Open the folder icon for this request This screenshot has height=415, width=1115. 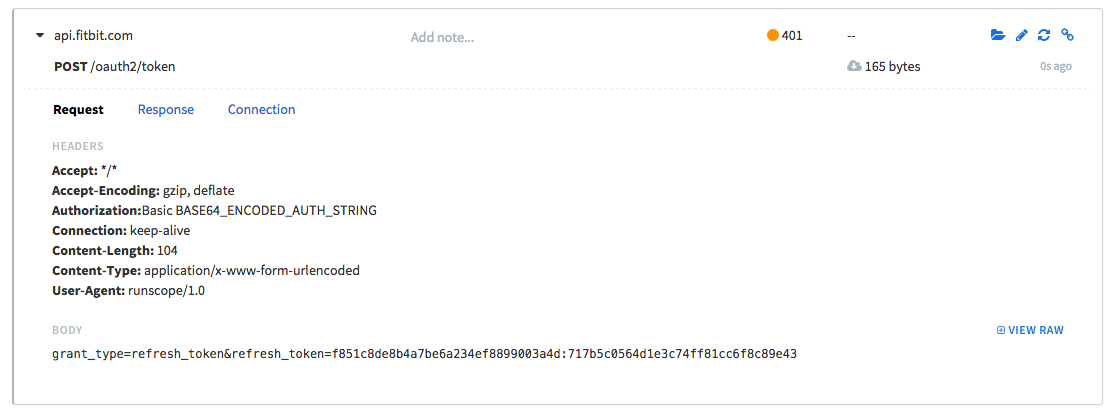[998, 35]
